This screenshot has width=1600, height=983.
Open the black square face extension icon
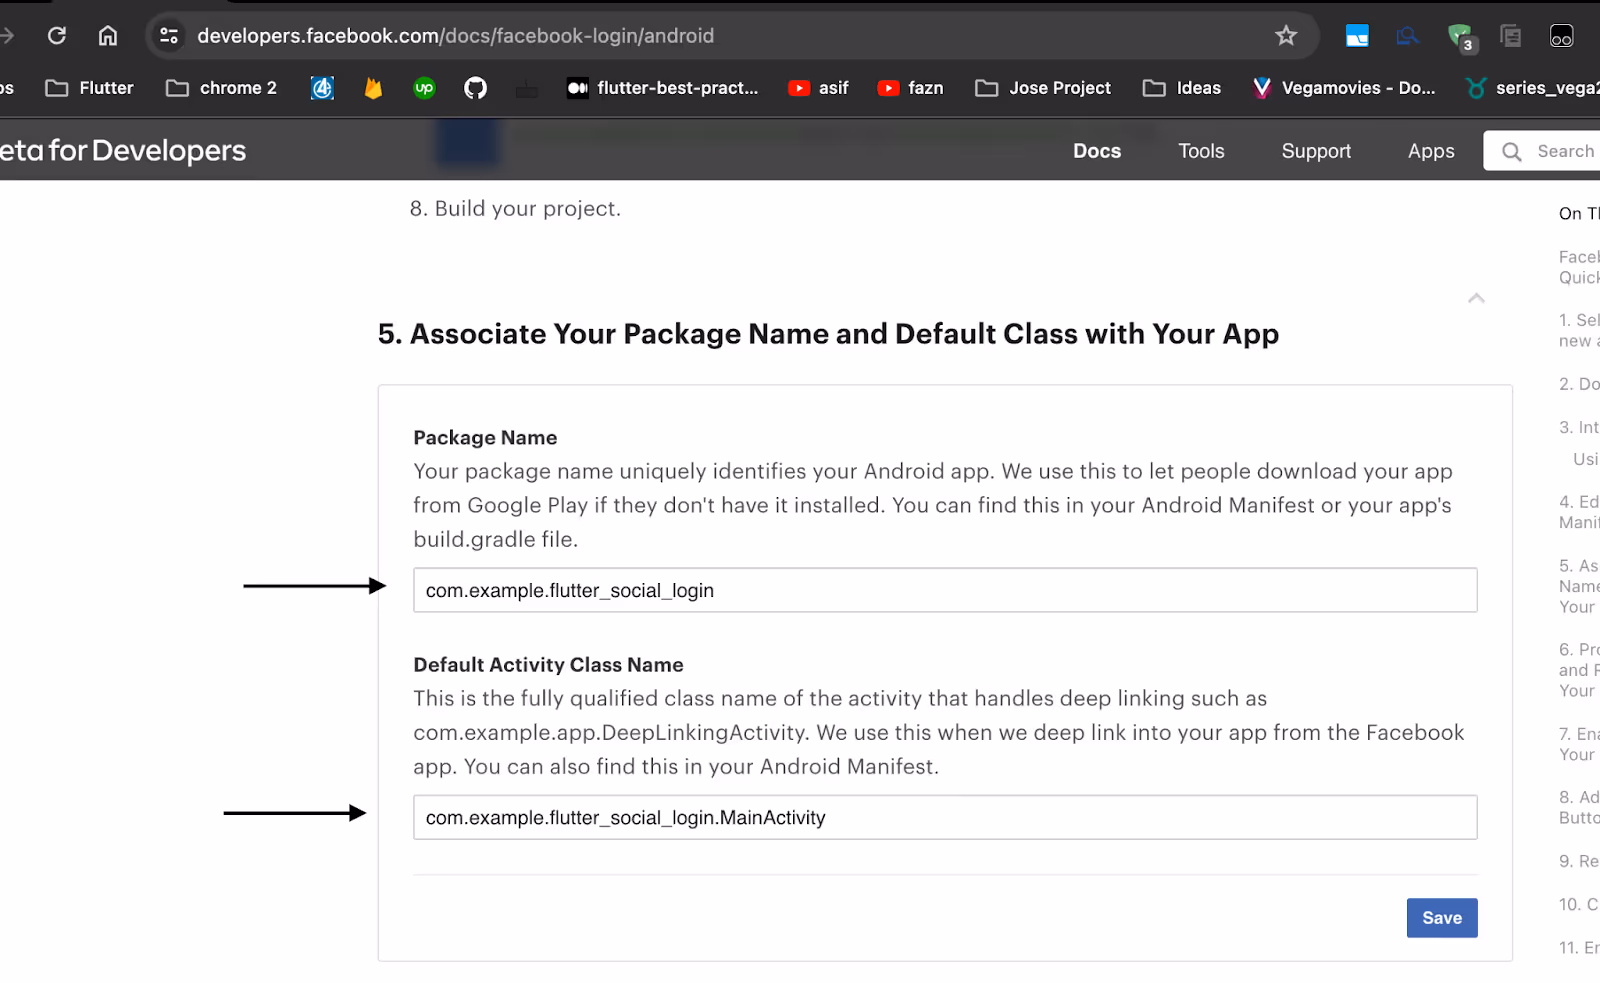pyautogui.click(x=1562, y=36)
